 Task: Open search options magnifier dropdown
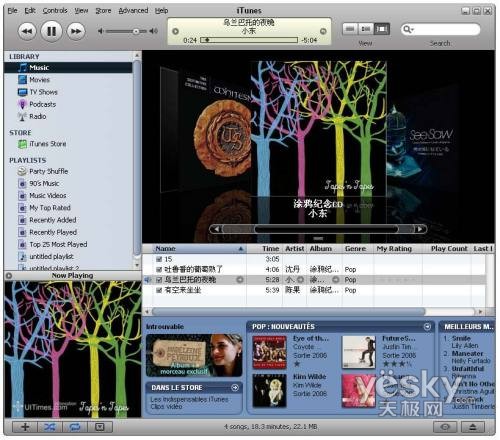(408, 29)
